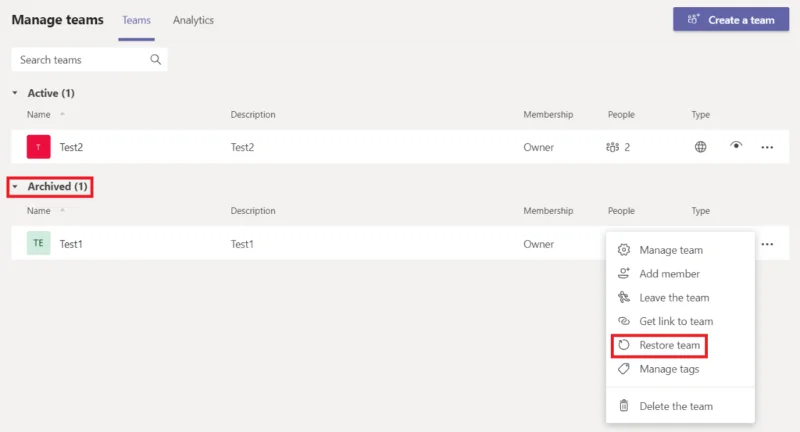Click Description header in Active section
Image resolution: width=800 pixels, height=432 pixels.
pos(253,114)
